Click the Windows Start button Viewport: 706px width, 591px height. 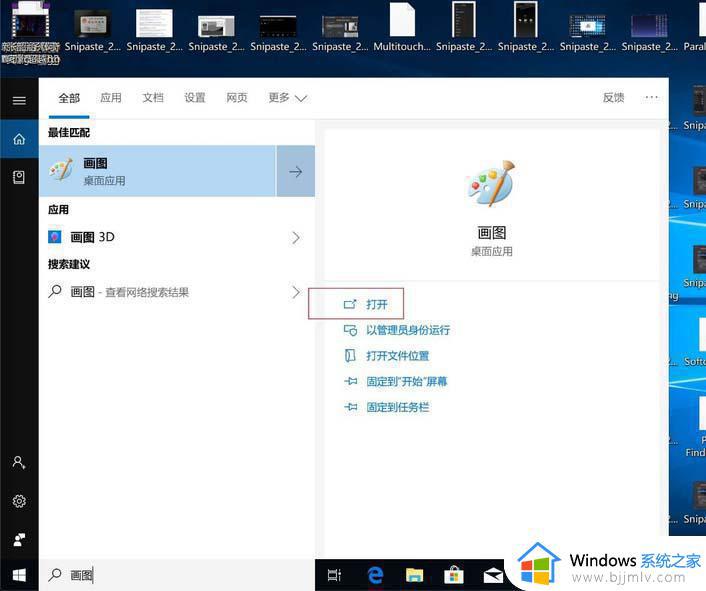(19, 575)
